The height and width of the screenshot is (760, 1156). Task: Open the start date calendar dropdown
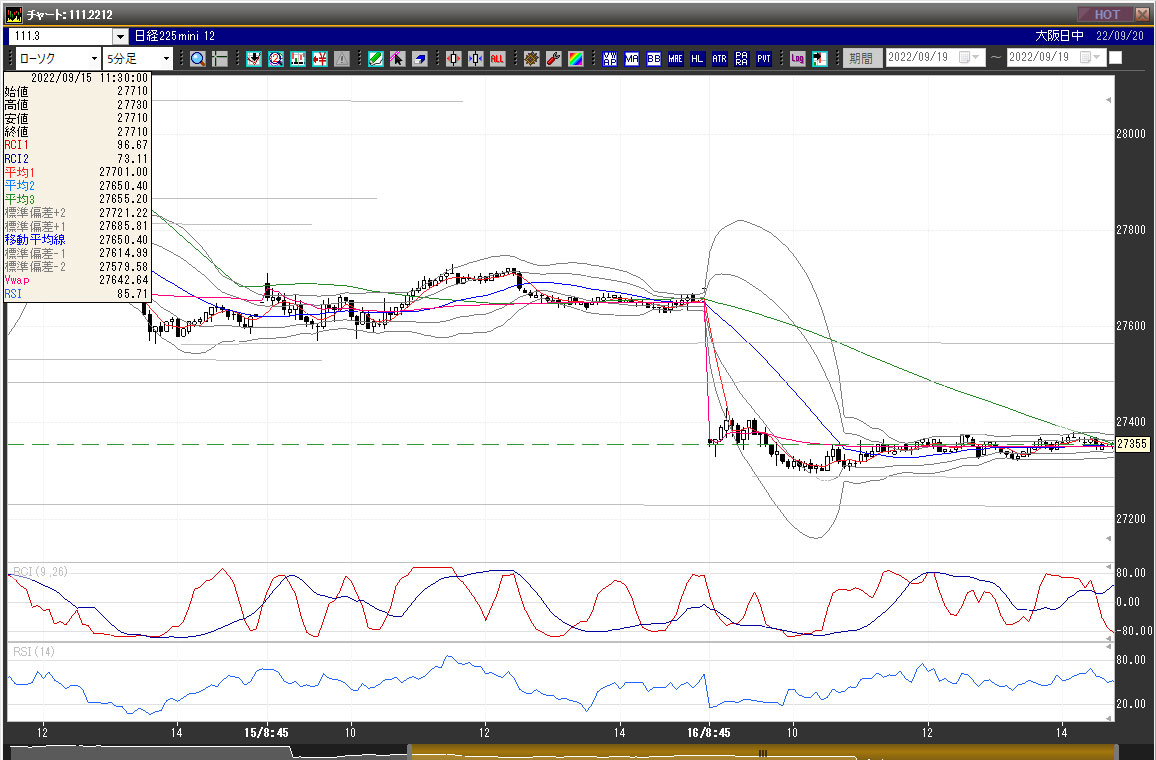click(x=969, y=57)
